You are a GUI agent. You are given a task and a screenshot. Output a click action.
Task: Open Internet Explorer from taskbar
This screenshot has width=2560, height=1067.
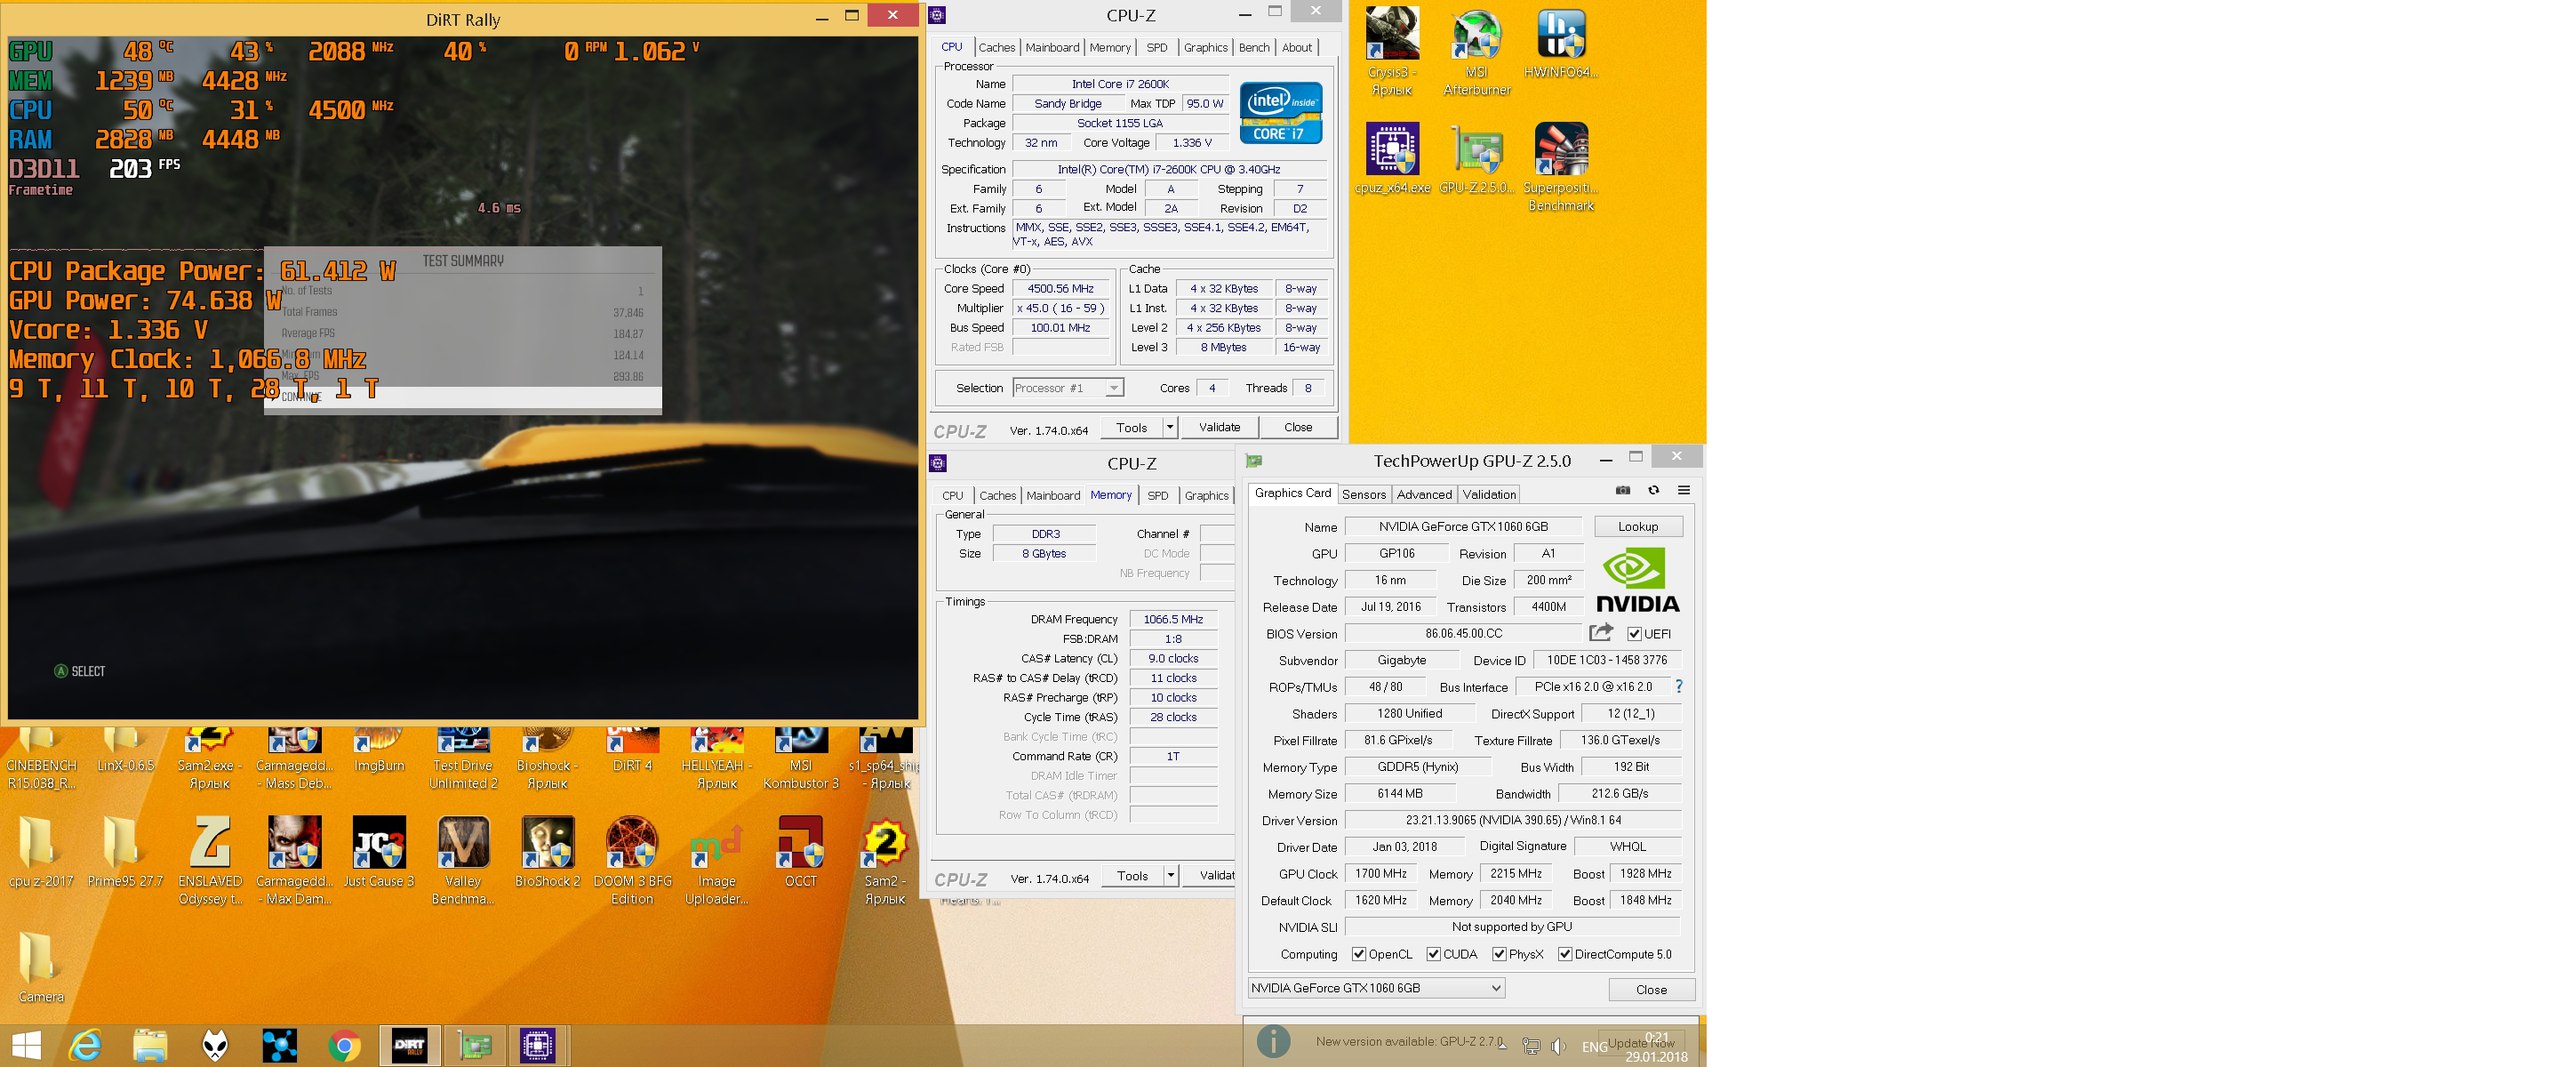tap(85, 1046)
